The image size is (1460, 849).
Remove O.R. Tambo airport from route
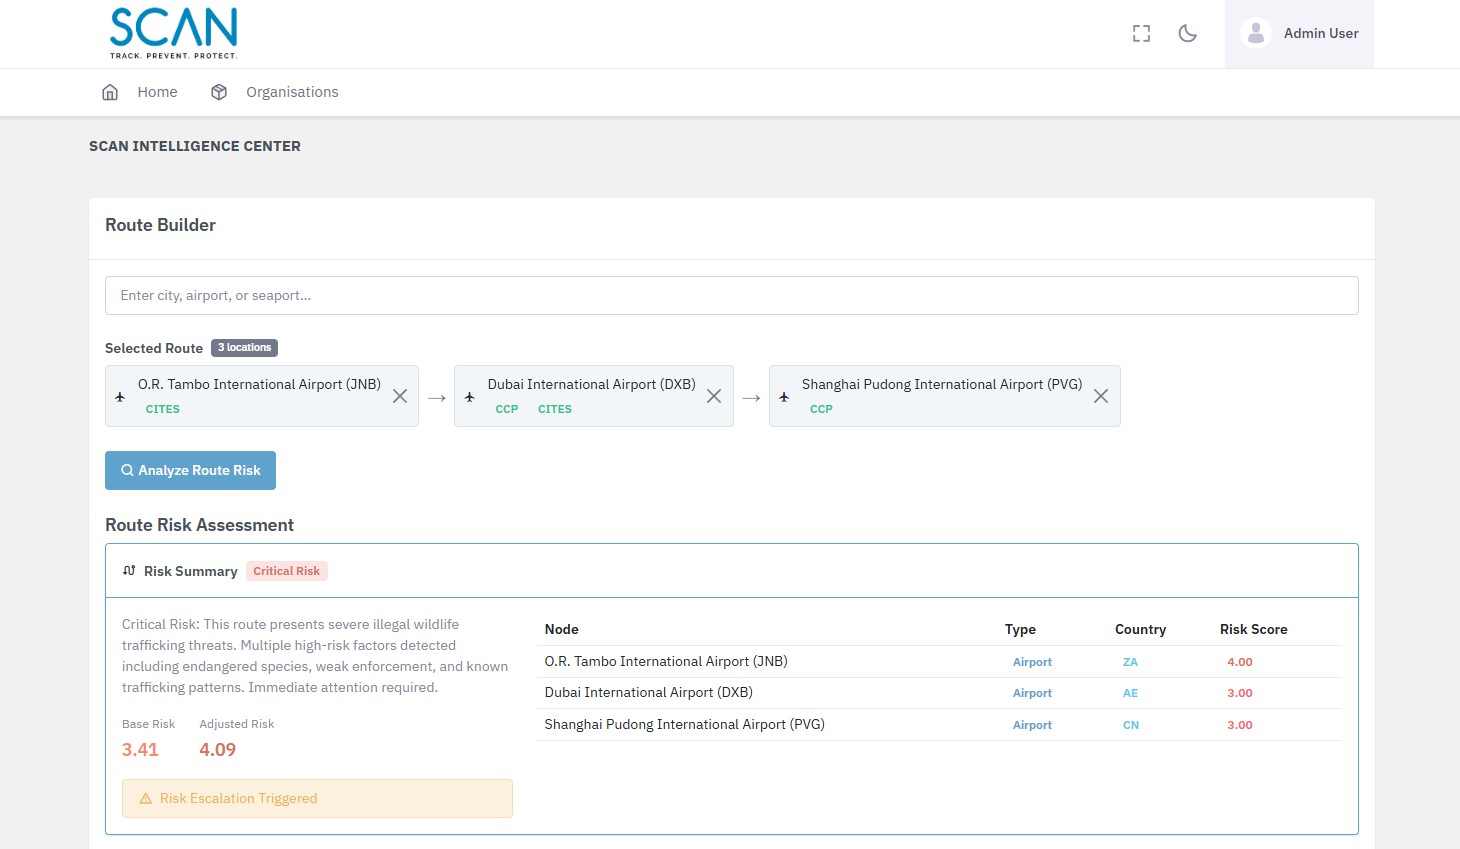tap(400, 397)
